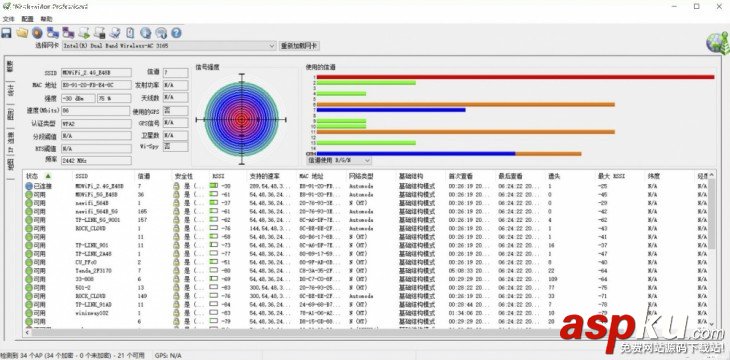
Task: Sort by the 安全性 column header
Action: (x=190, y=176)
